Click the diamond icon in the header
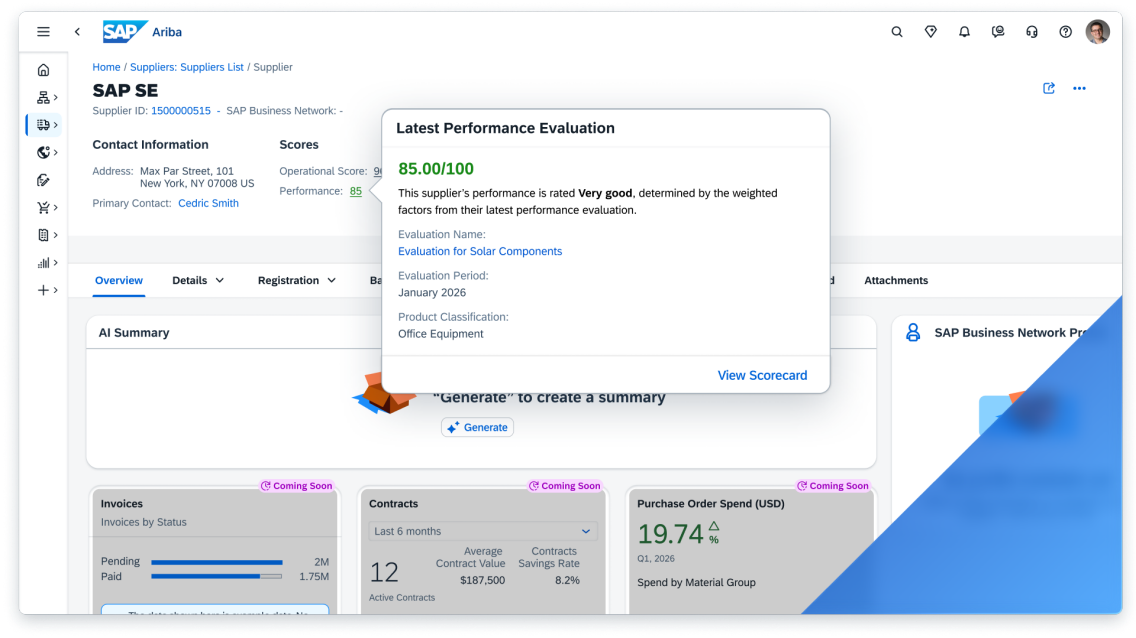Viewport: 1136px width, 638px height. (x=931, y=32)
